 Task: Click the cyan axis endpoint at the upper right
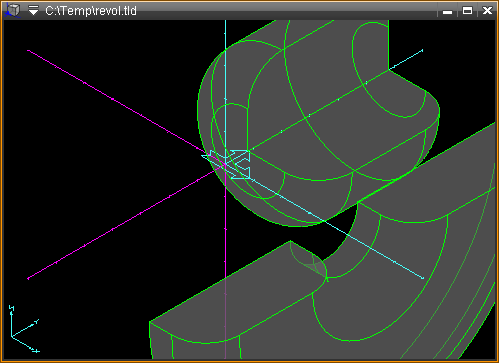(422, 51)
